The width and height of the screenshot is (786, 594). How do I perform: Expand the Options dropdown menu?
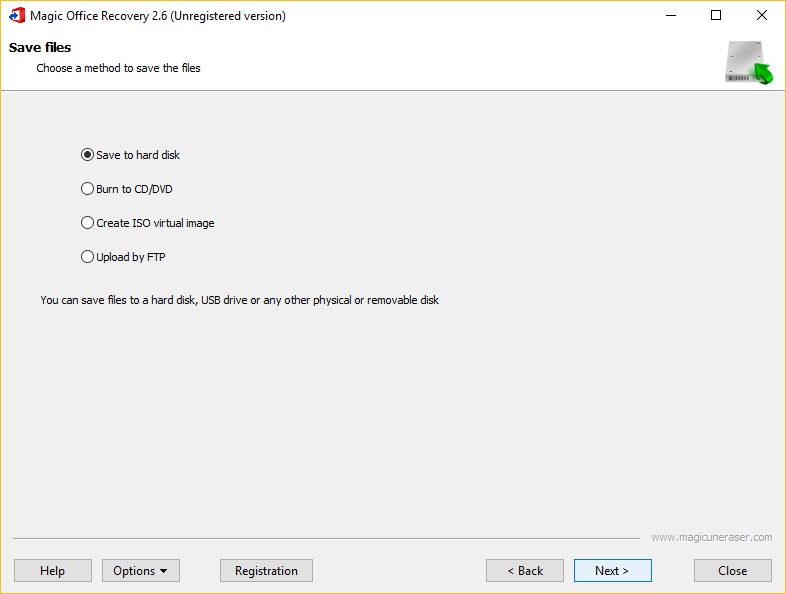pyautogui.click(x=140, y=571)
